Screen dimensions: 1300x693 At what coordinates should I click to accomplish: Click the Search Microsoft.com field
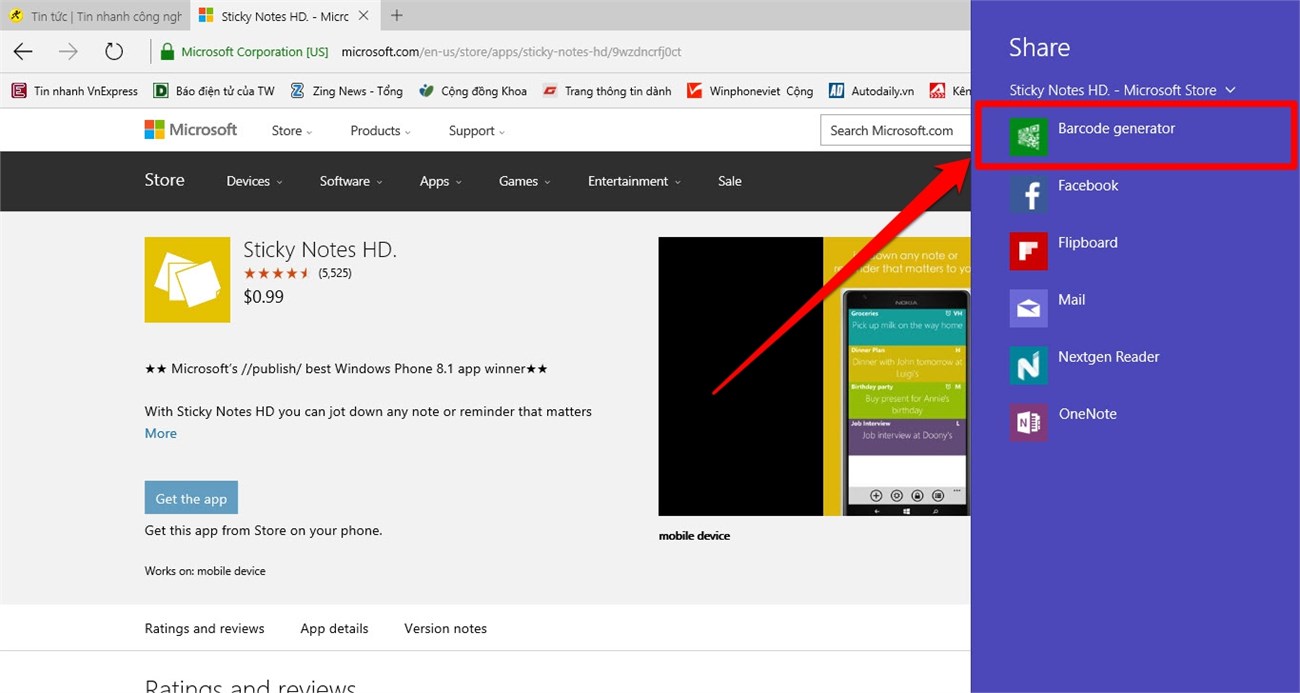(x=895, y=130)
